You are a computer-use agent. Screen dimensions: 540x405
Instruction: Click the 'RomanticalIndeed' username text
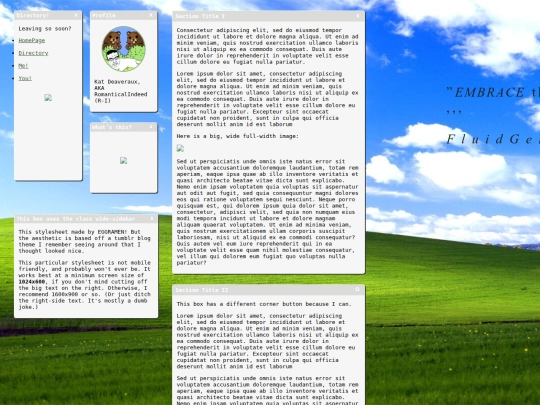click(121, 94)
